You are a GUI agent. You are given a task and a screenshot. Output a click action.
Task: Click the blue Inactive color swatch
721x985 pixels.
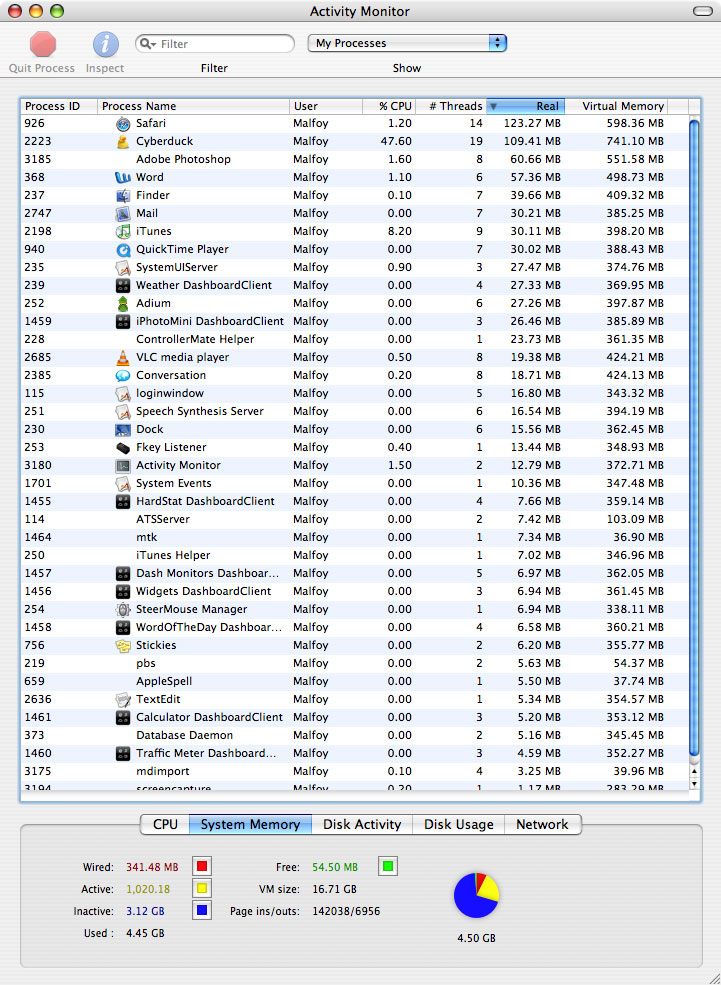pos(202,910)
